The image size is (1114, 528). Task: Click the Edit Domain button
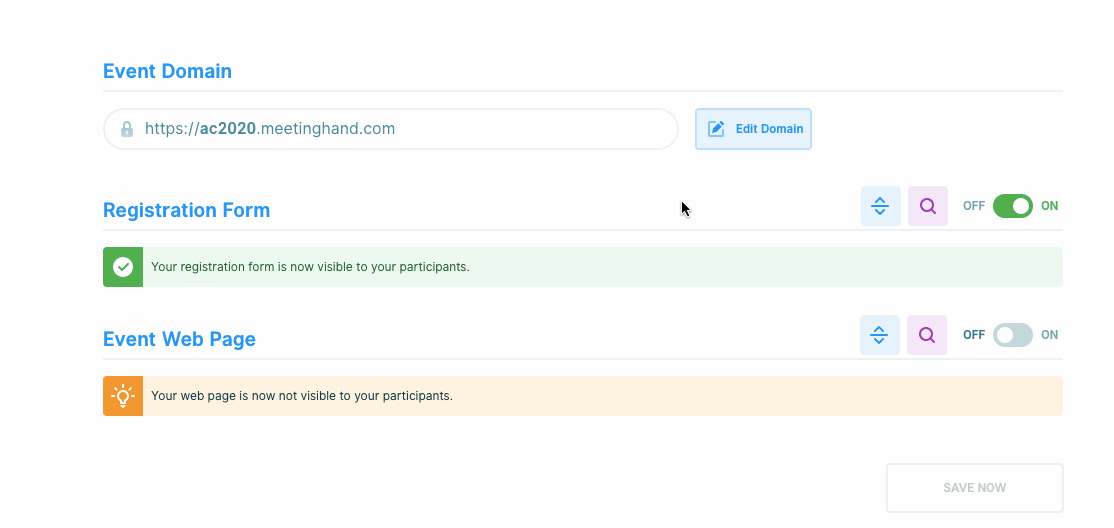point(753,129)
